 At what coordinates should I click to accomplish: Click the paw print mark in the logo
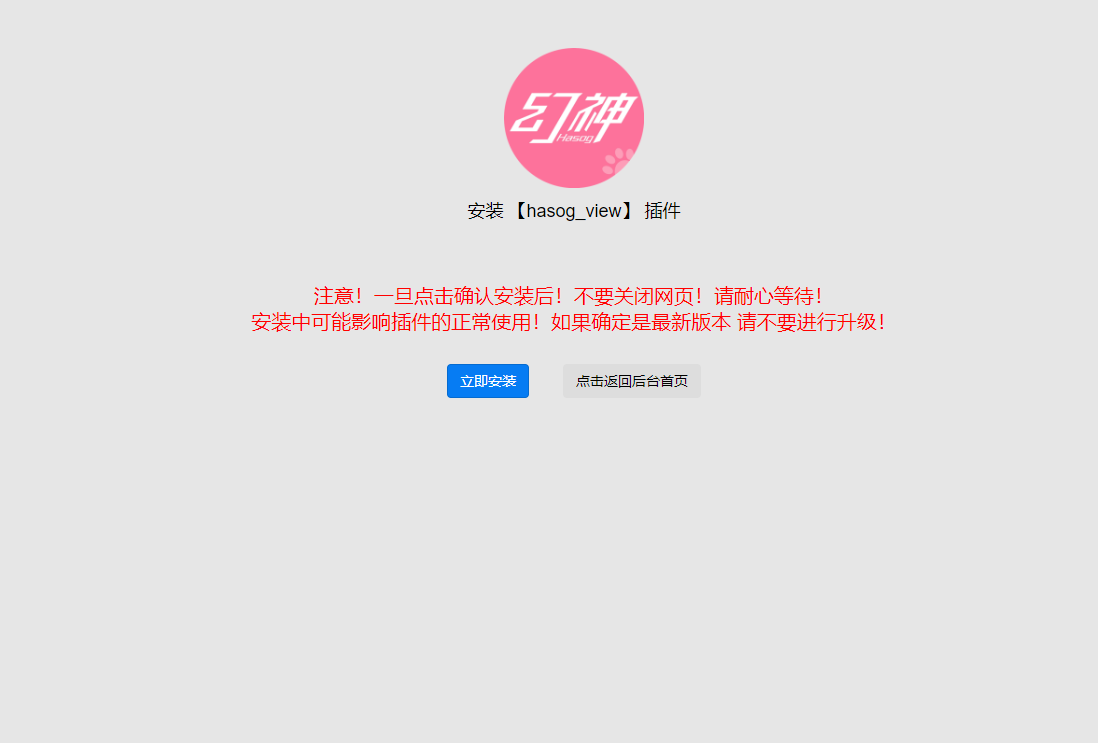(618, 162)
